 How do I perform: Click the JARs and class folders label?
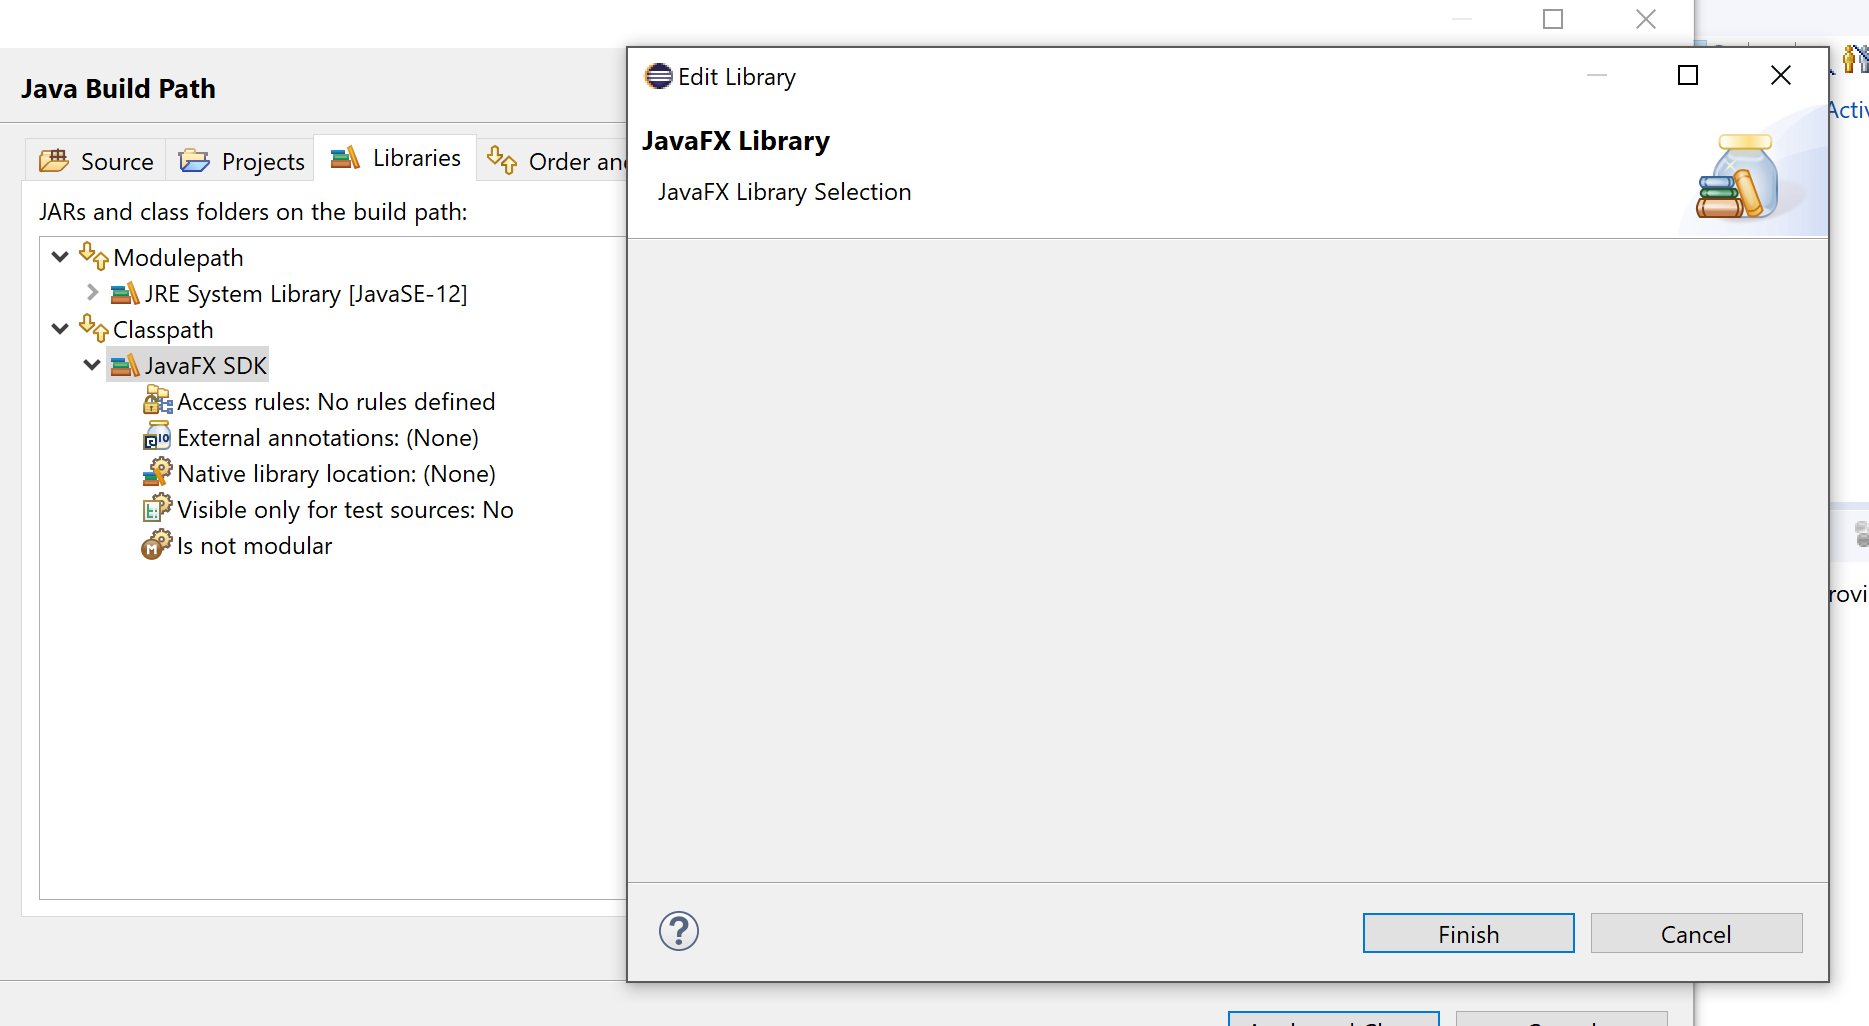point(253,212)
